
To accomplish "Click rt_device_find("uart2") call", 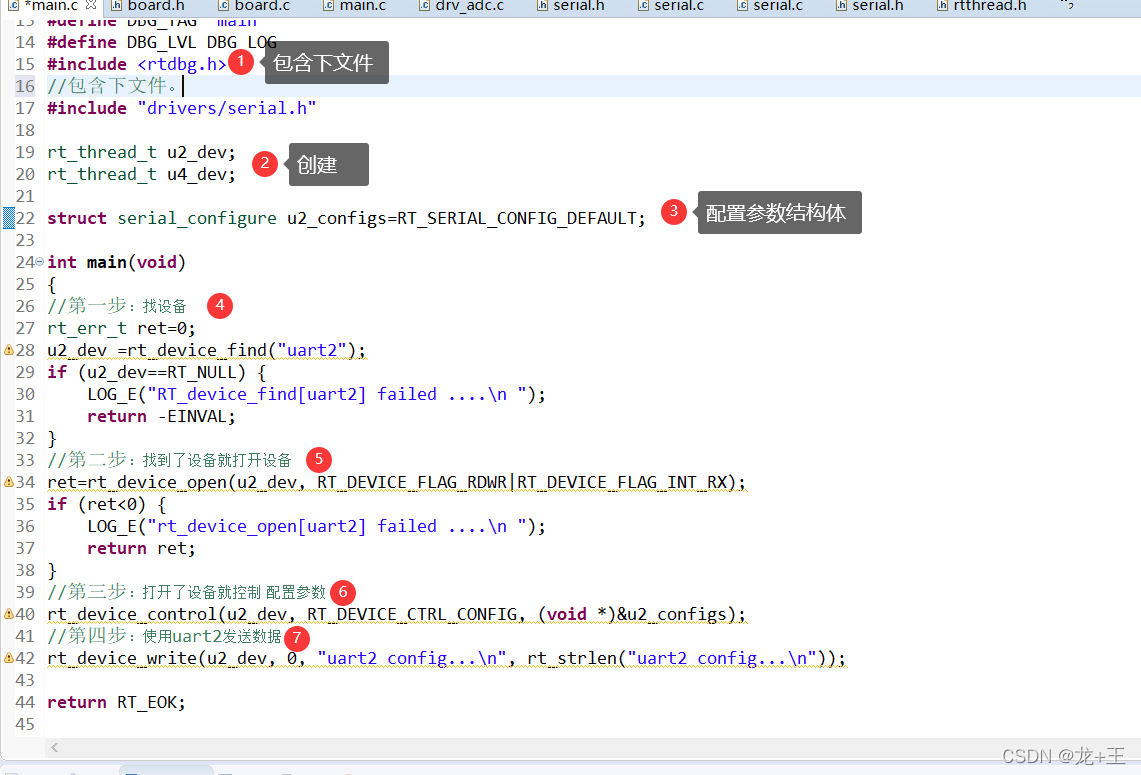I will 241,350.
